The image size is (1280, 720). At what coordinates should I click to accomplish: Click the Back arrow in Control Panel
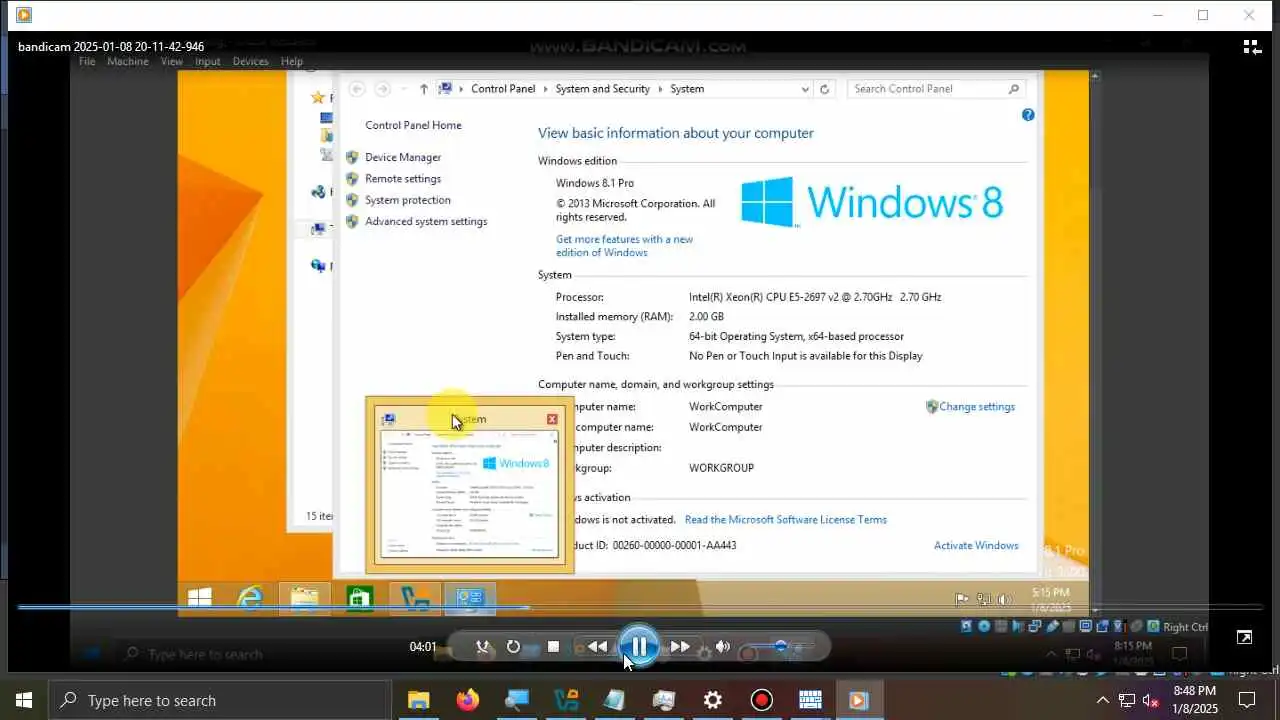tap(356, 89)
